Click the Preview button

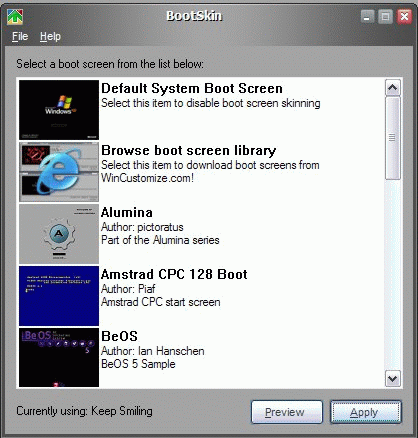(287, 412)
